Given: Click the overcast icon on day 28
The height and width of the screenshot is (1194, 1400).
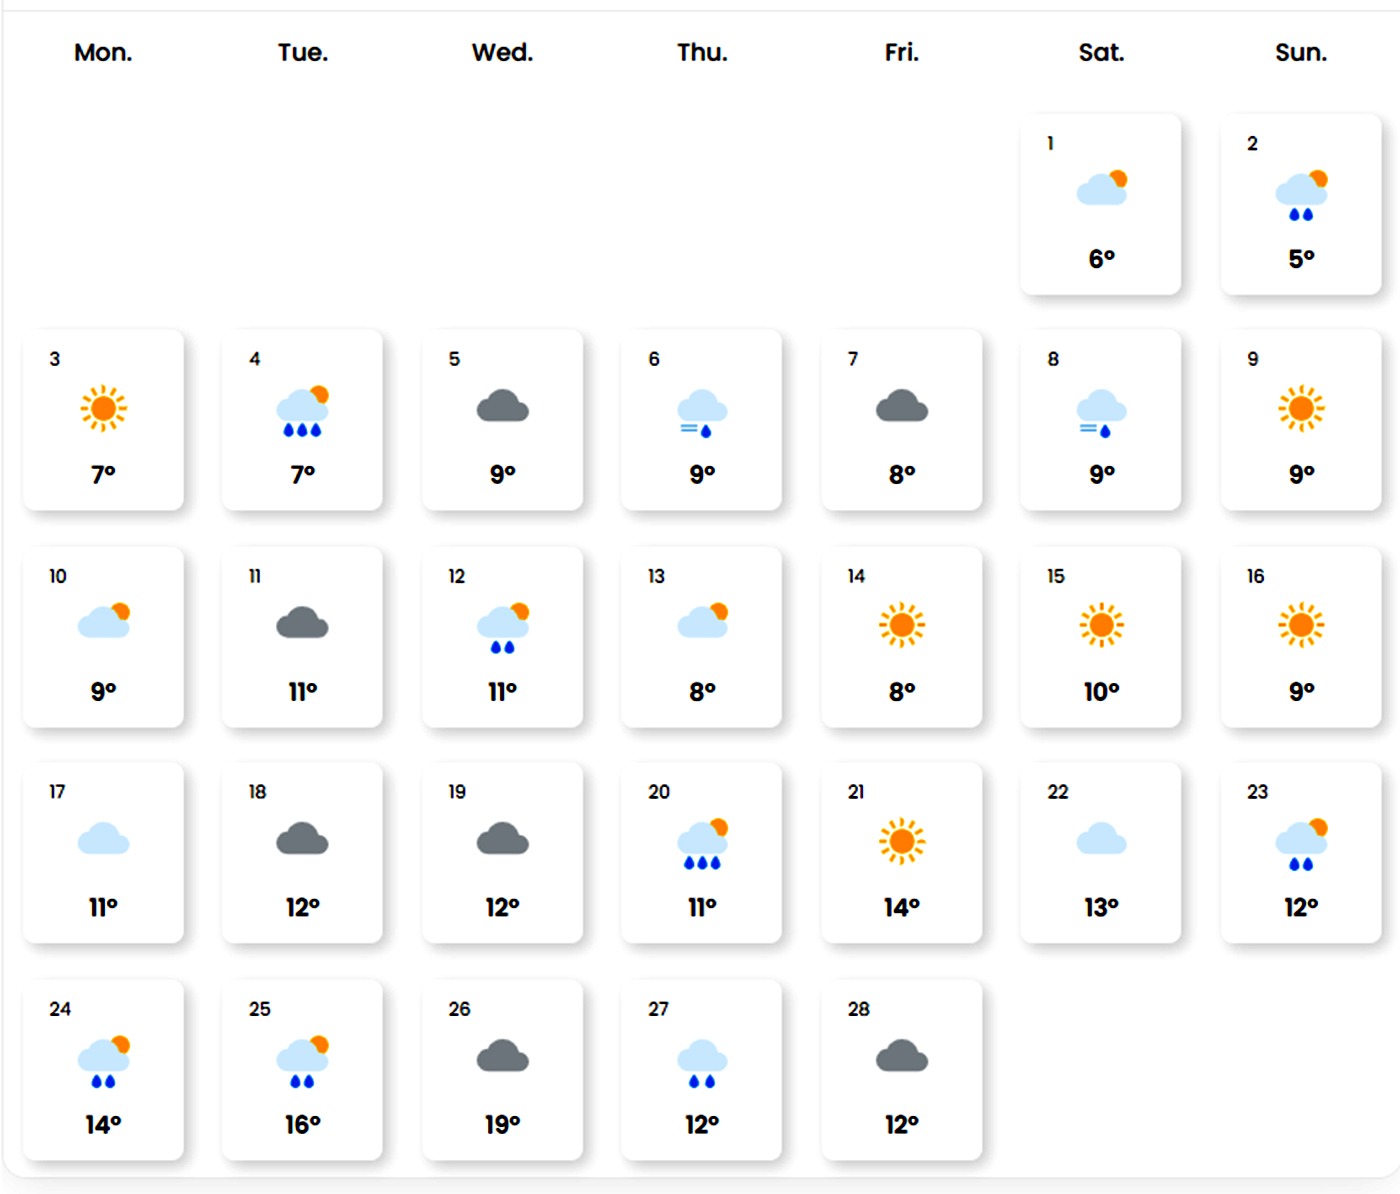Looking at the screenshot, I should coord(901,1056).
